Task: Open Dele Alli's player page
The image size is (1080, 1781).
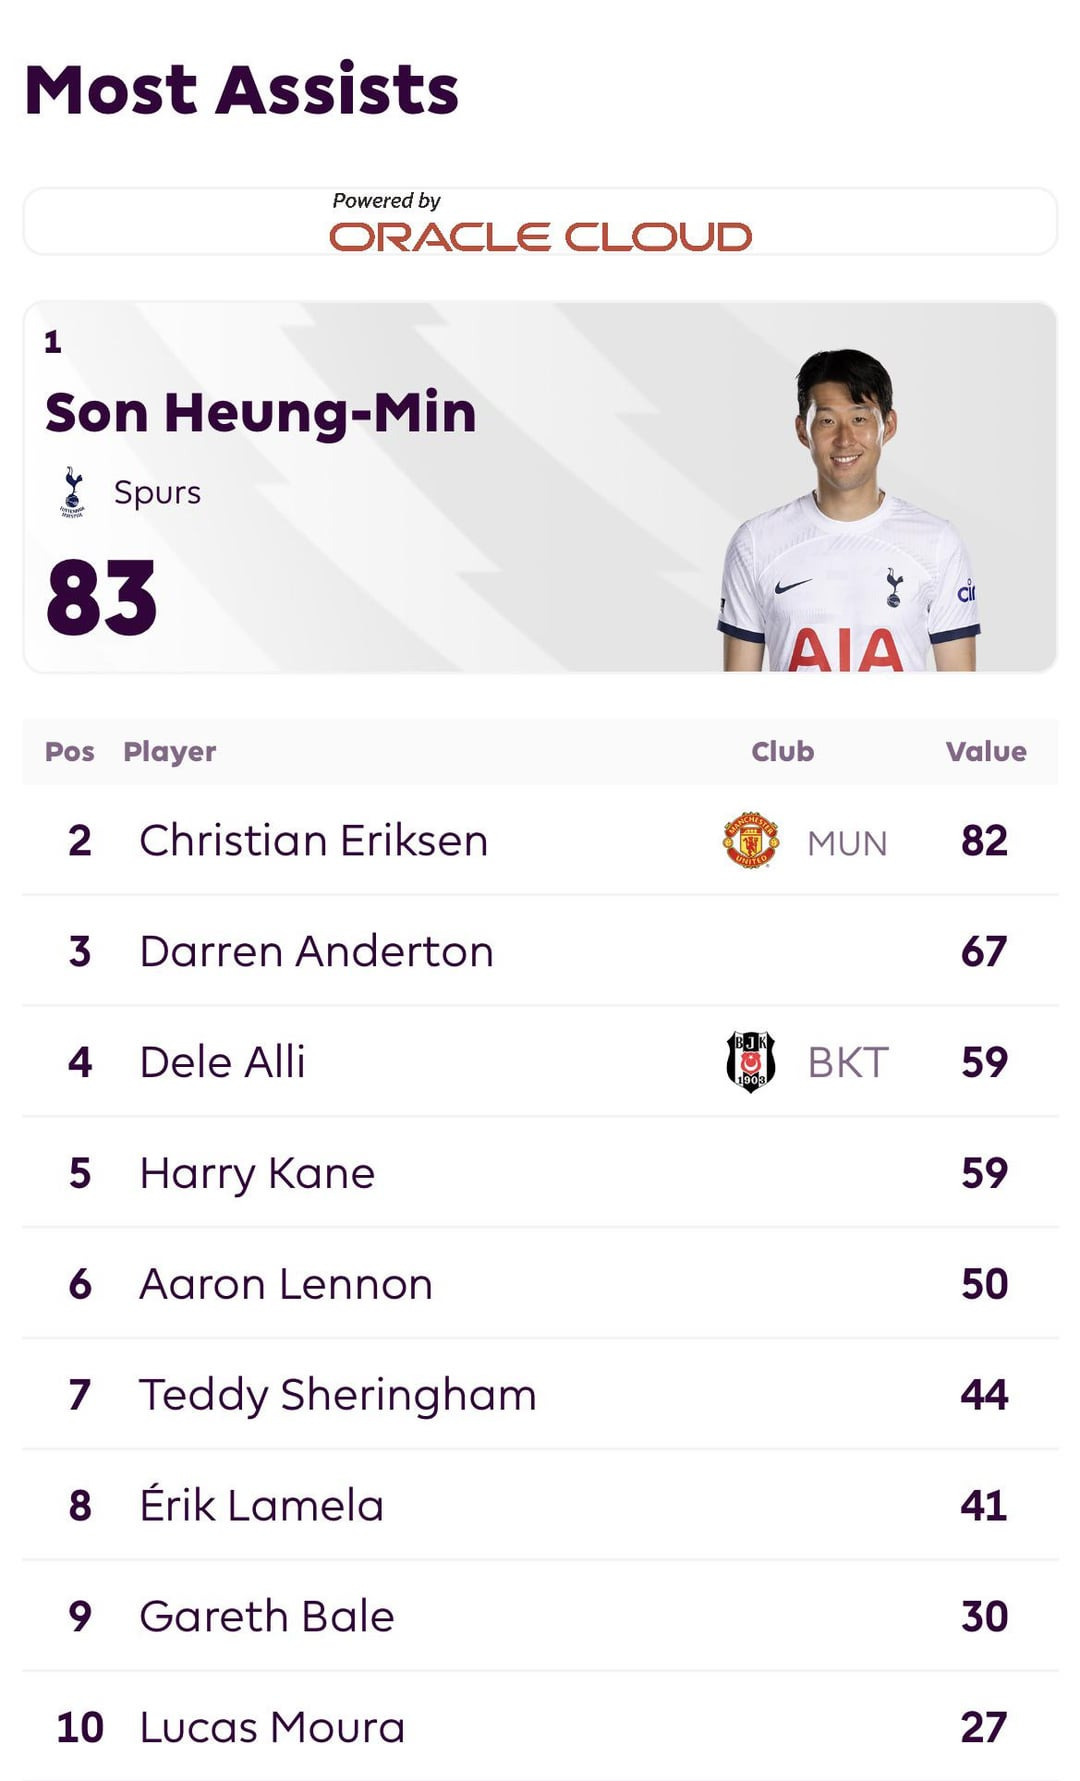Action: [222, 1062]
